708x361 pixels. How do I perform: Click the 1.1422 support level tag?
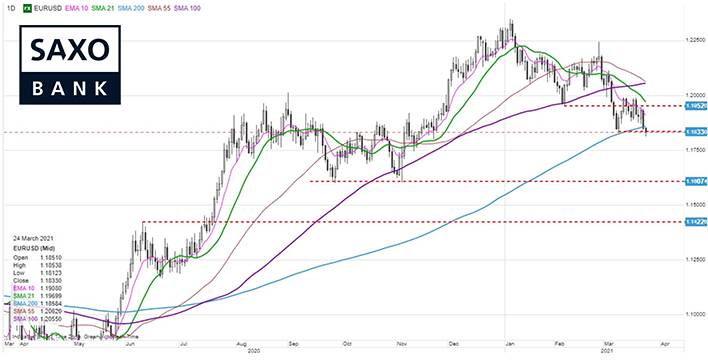tap(696, 222)
